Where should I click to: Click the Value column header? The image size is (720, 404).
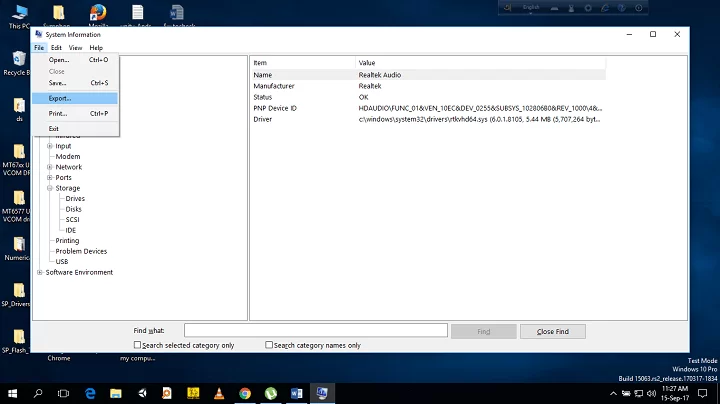coord(480,63)
